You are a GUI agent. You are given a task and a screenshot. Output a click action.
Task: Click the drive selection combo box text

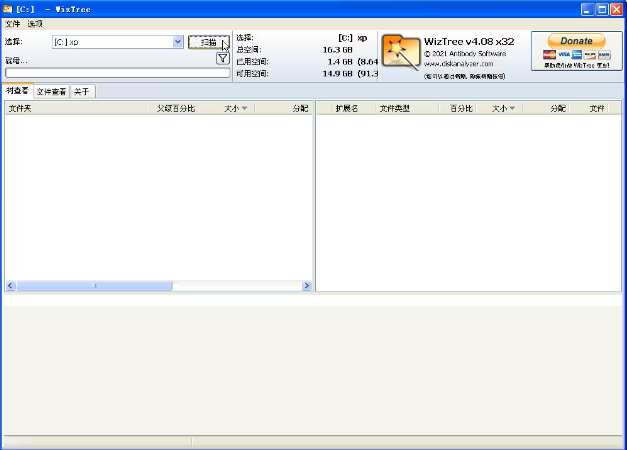pos(112,42)
